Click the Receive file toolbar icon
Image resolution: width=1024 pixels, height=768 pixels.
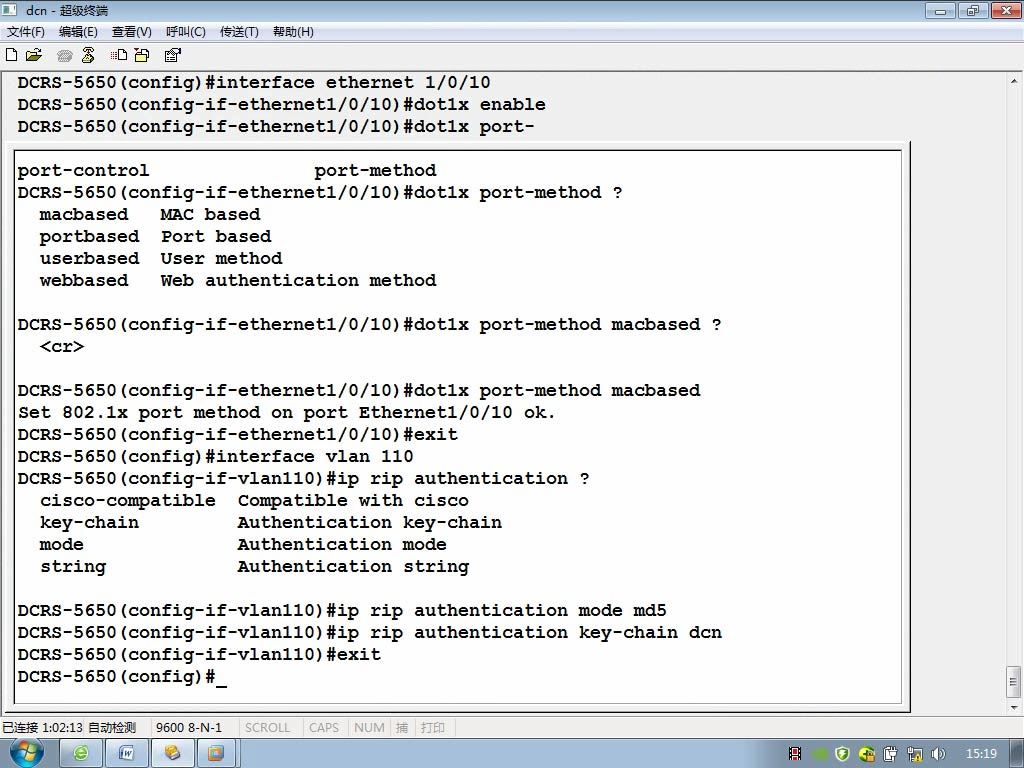click(x=142, y=56)
